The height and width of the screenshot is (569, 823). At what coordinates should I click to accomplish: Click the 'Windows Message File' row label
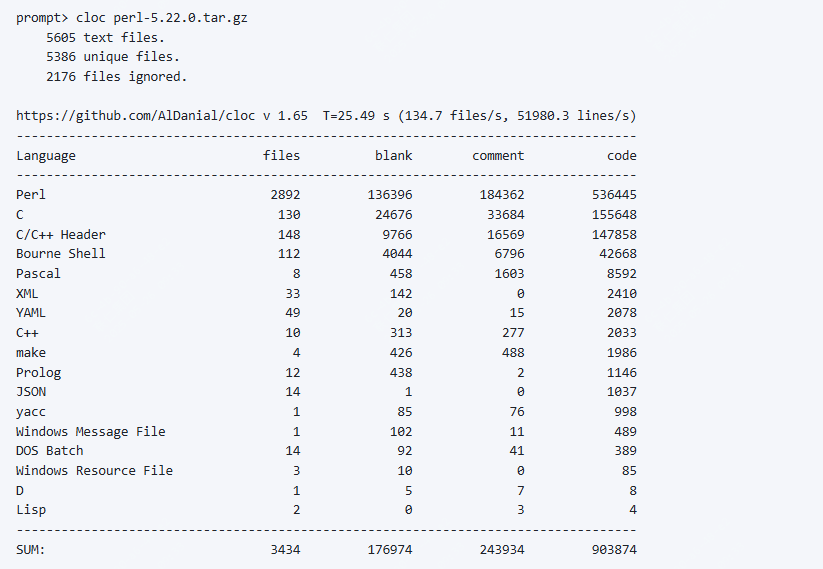(91, 431)
